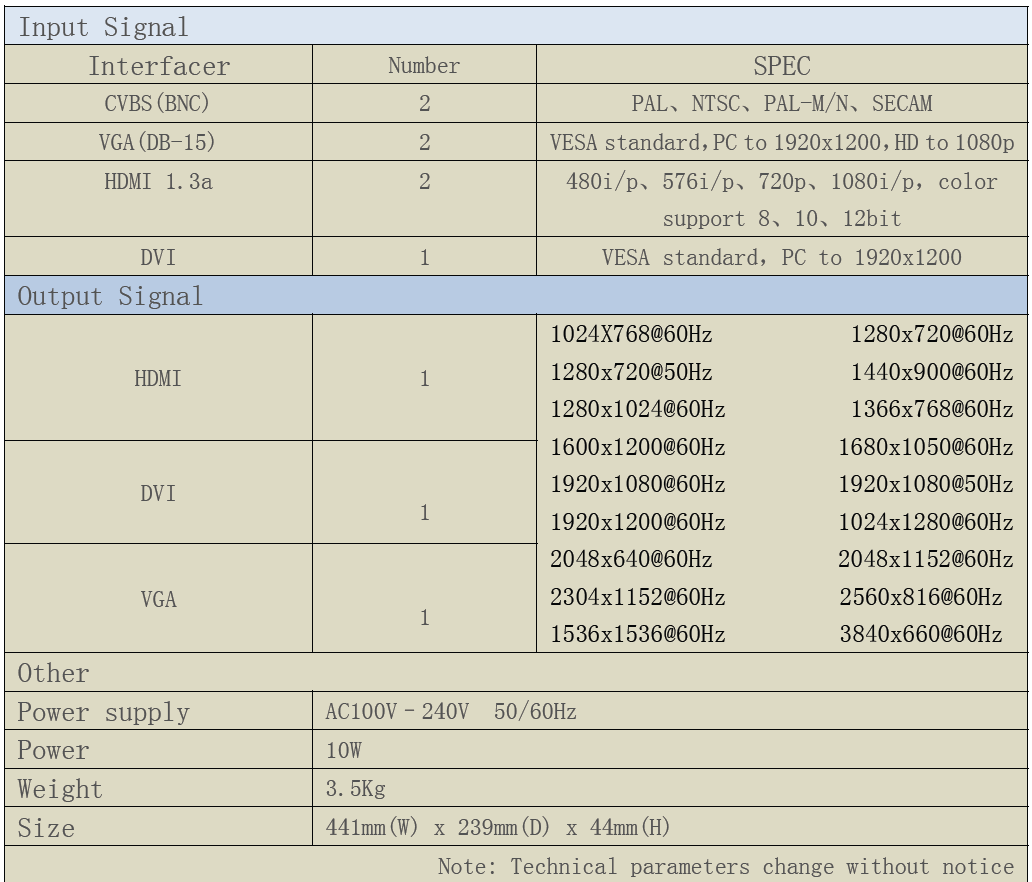Click '1920x1080@50Hz' resolution

[x=925, y=484]
